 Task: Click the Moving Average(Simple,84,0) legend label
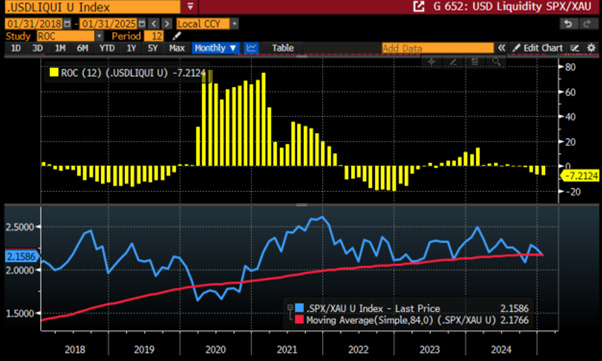[x=401, y=320]
